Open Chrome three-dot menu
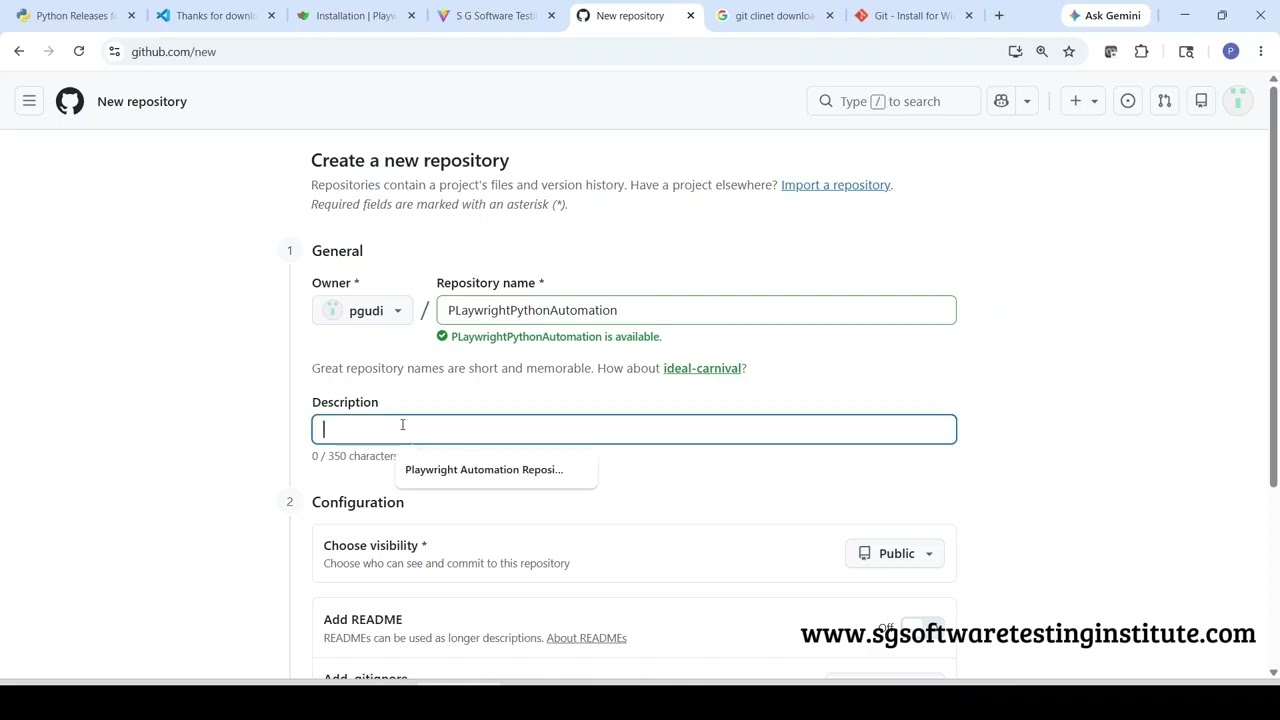The width and height of the screenshot is (1280, 720). pyautogui.click(x=1261, y=51)
